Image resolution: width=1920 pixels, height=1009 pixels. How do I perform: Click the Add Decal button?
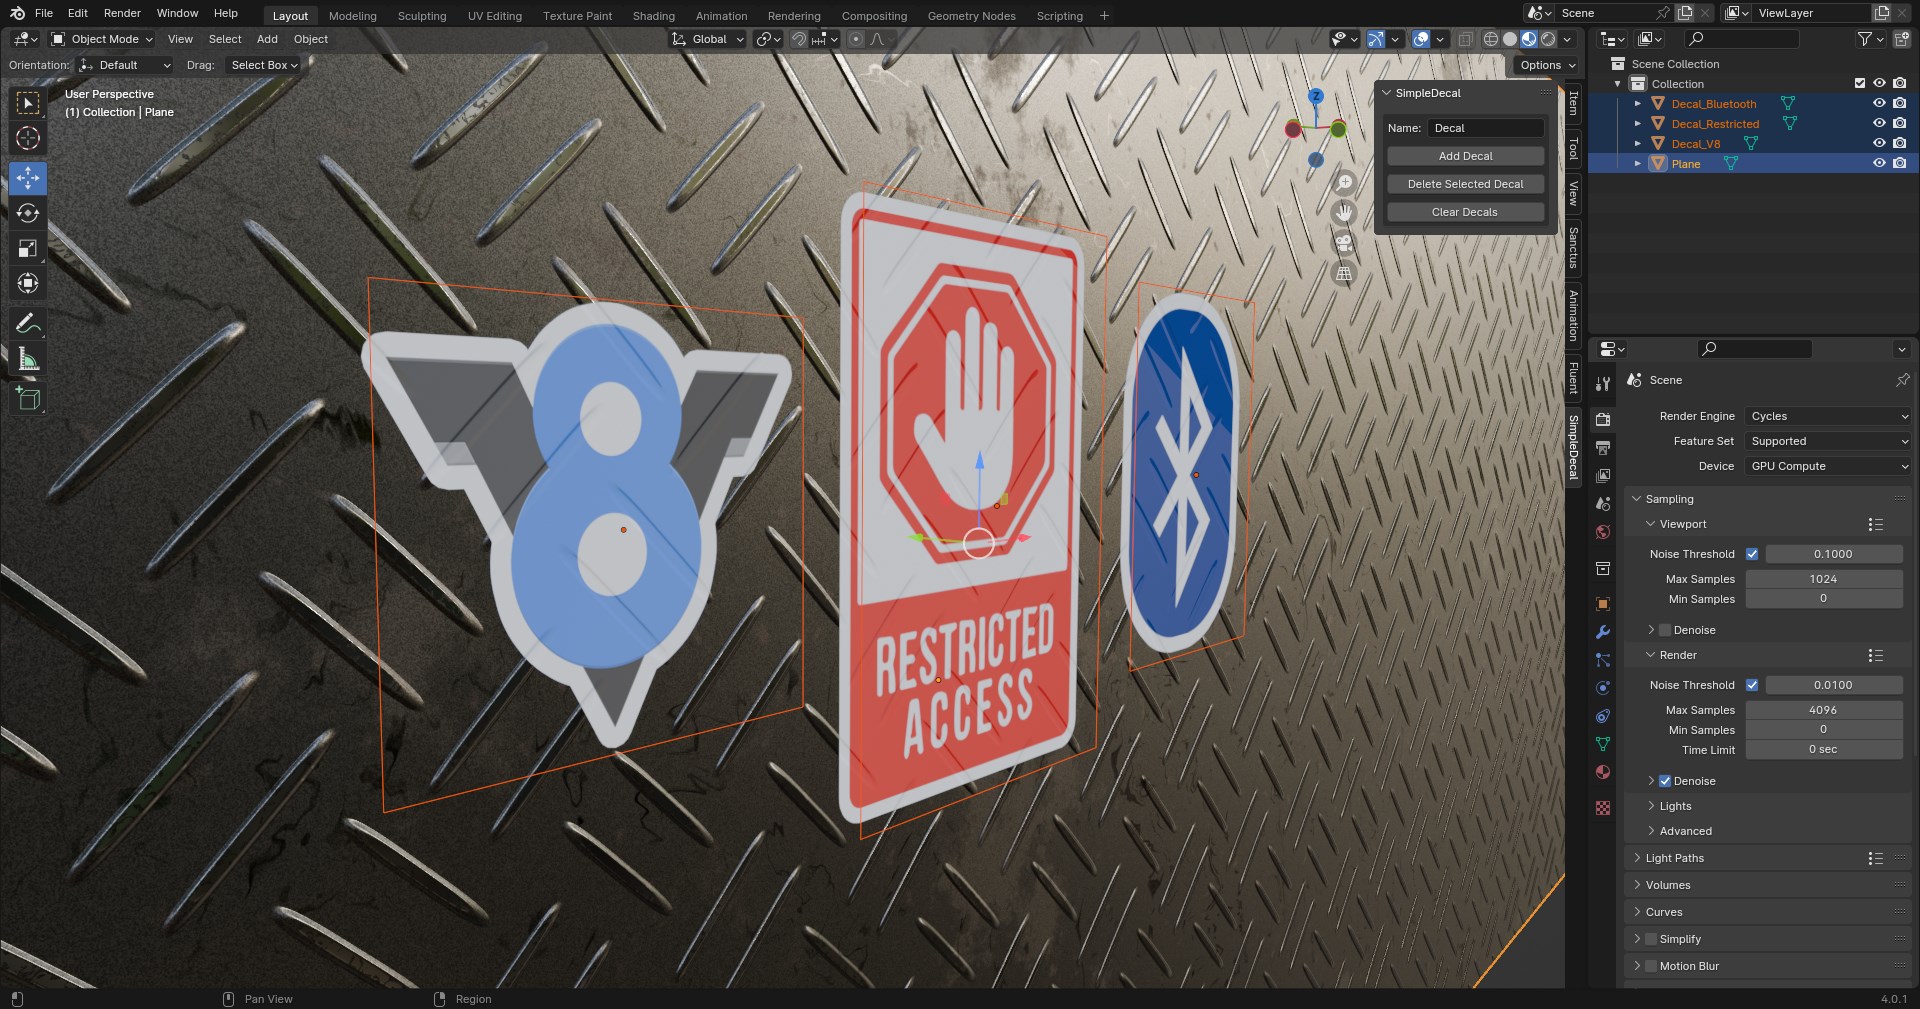click(x=1465, y=156)
